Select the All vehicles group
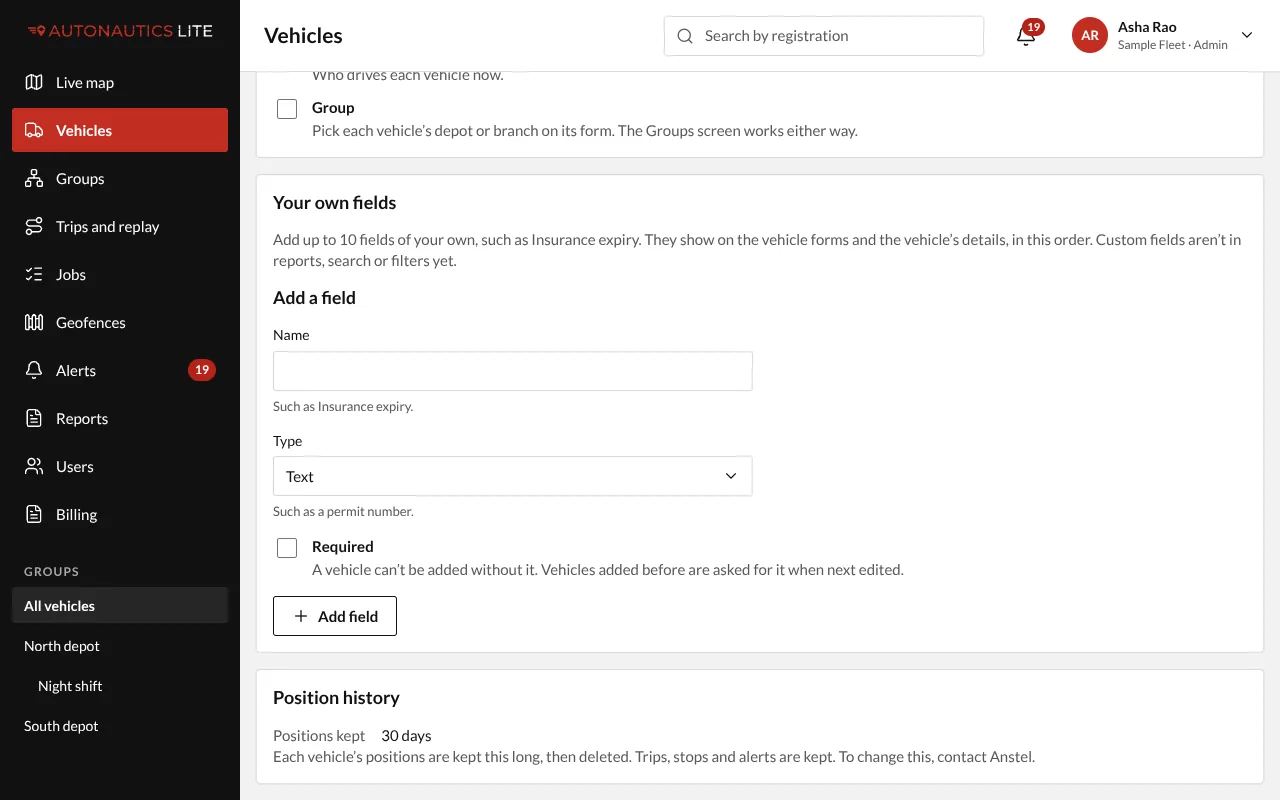The image size is (1280, 800). 120,606
